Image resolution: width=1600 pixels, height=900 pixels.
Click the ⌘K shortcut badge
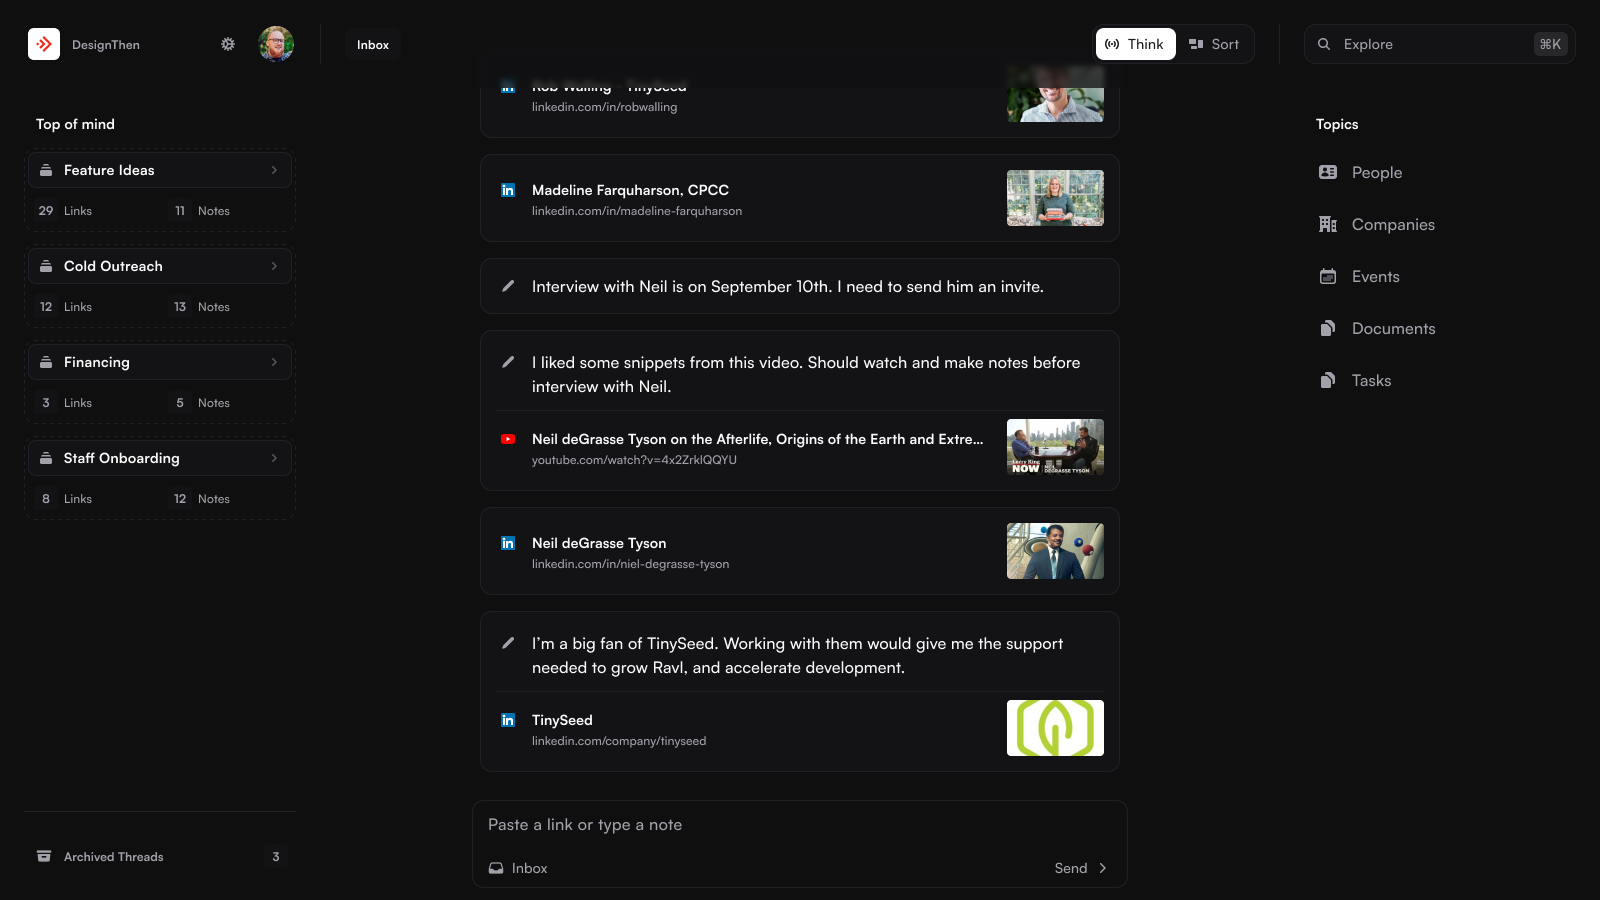[1550, 44]
